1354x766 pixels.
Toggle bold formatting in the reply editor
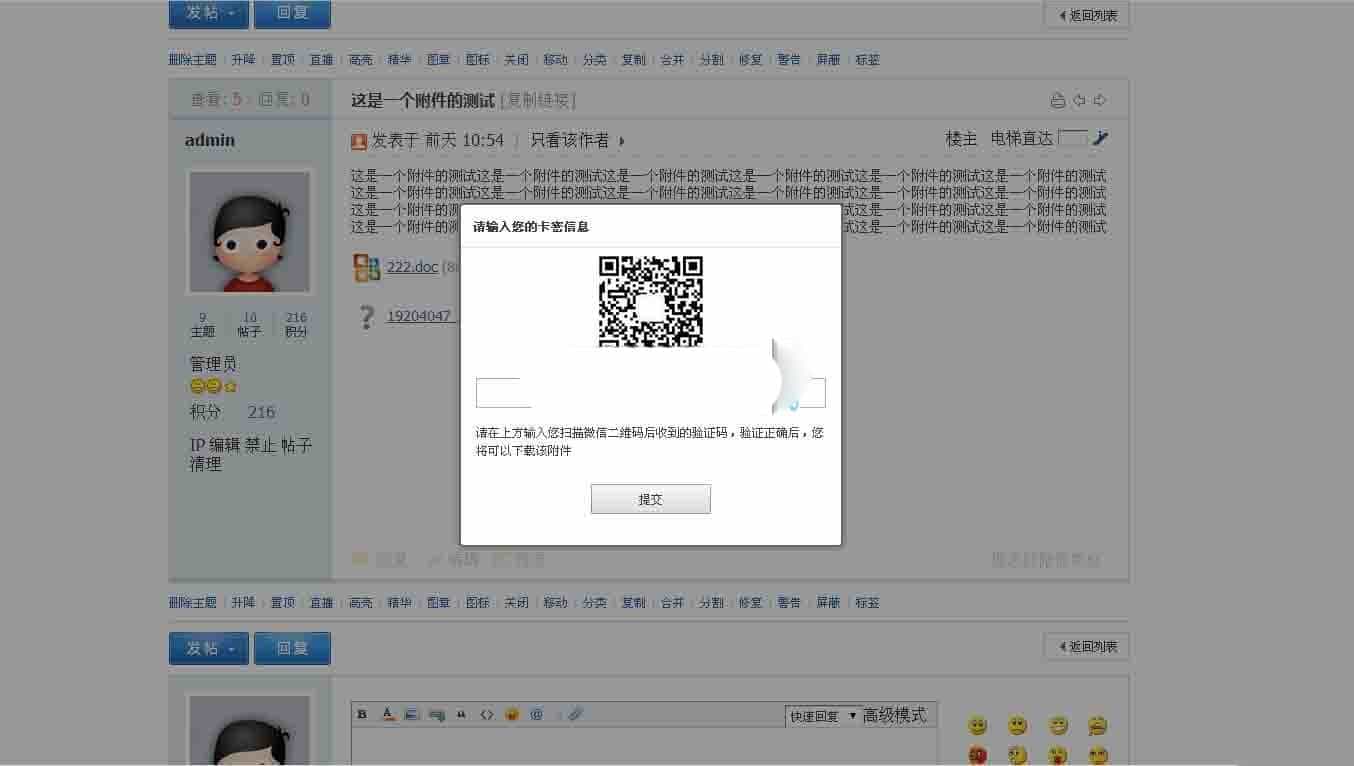(x=362, y=714)
